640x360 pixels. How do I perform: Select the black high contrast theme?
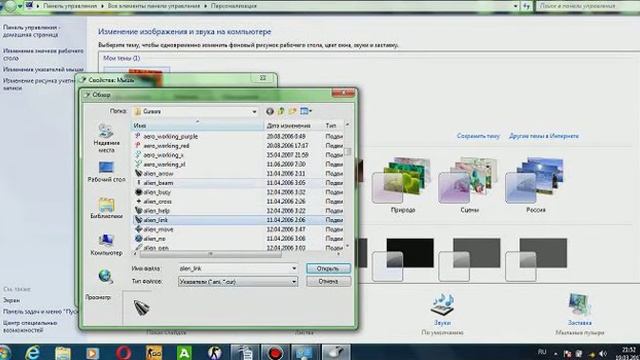click(402, 260)
